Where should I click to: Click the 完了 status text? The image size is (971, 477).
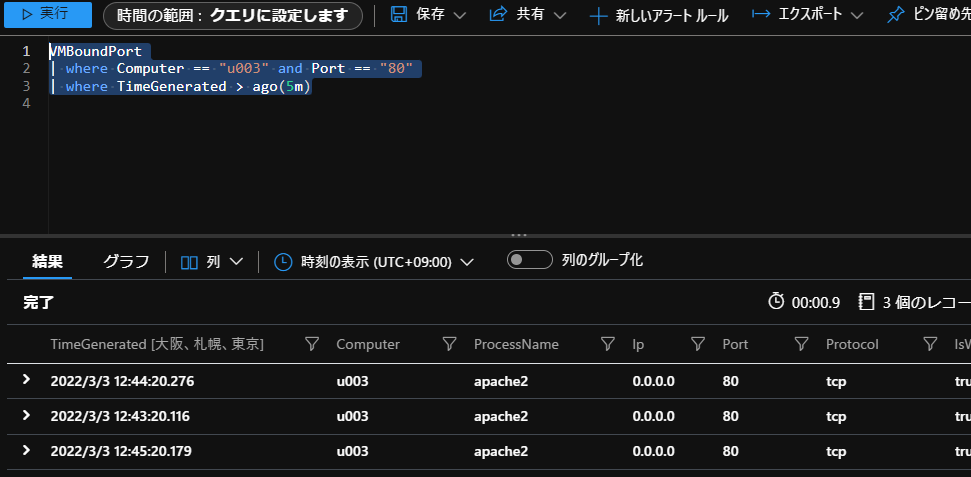click(39, 302)
